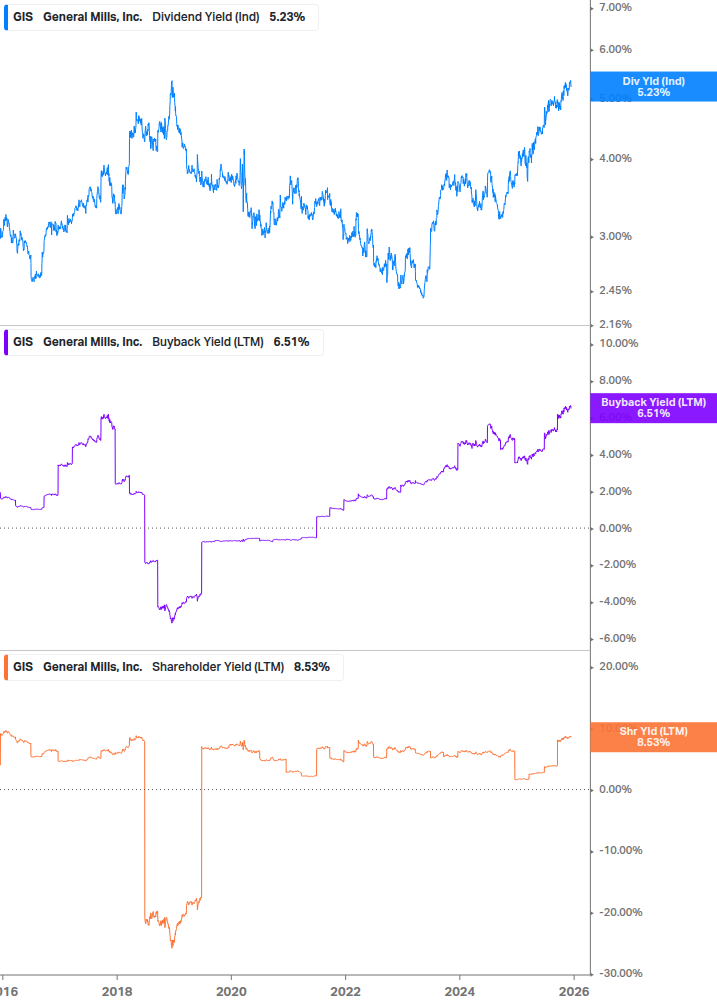Select the blue Div Yld (Ind) 5.23% axis tag
717x1005 pixels.
[653, 87]
